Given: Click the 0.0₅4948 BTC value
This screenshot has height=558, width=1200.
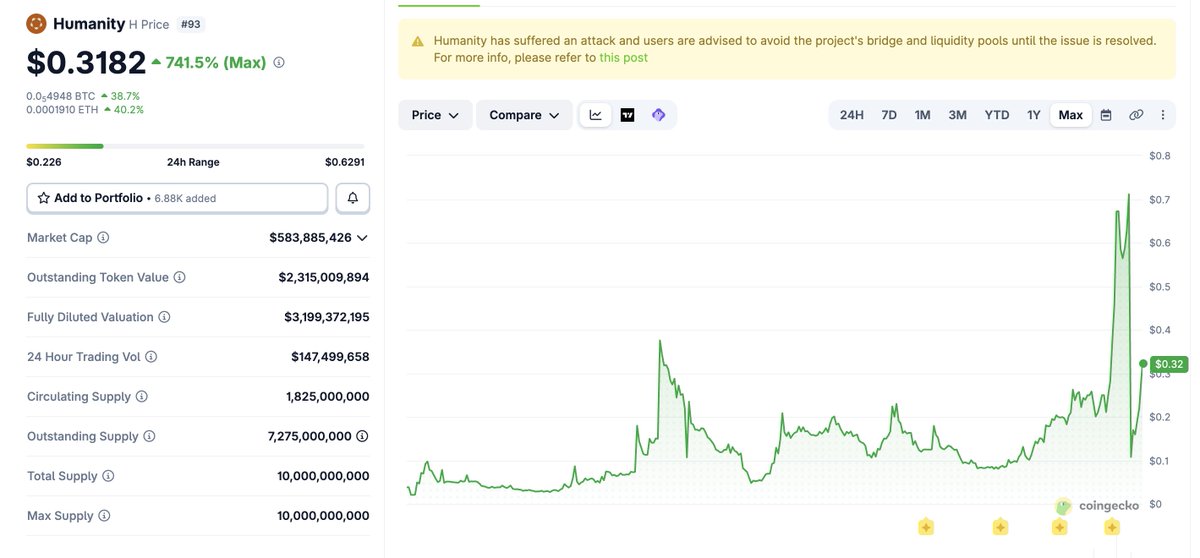Looking at the screenshot, I should [62, 96].
